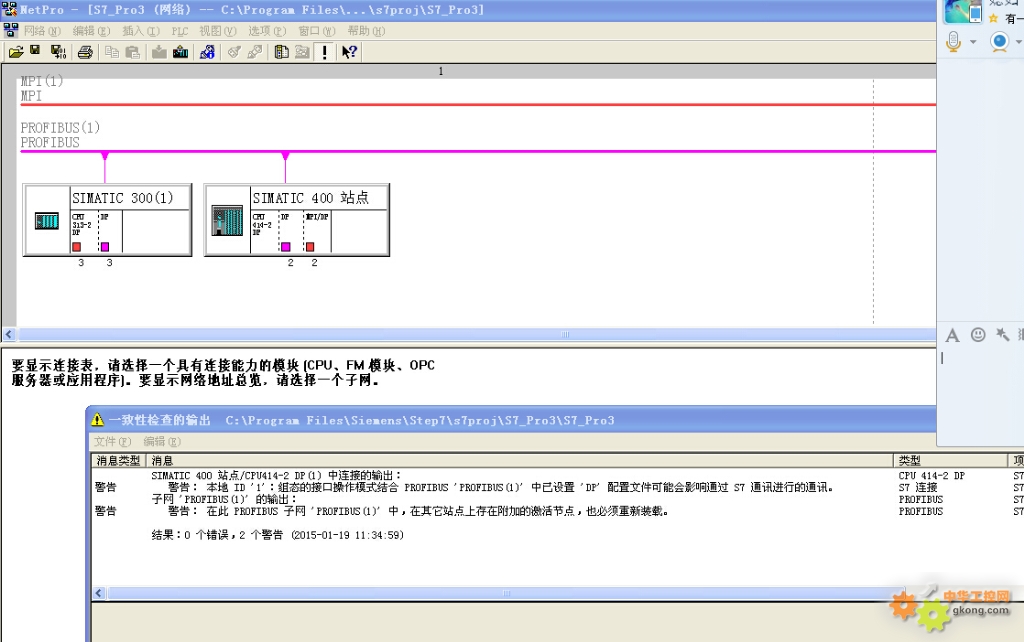The height and width of the screenshot is (642, 1024).
Task: Click the catalog toolbar icon
Action: pyautogui.click(x=281, y=52)
